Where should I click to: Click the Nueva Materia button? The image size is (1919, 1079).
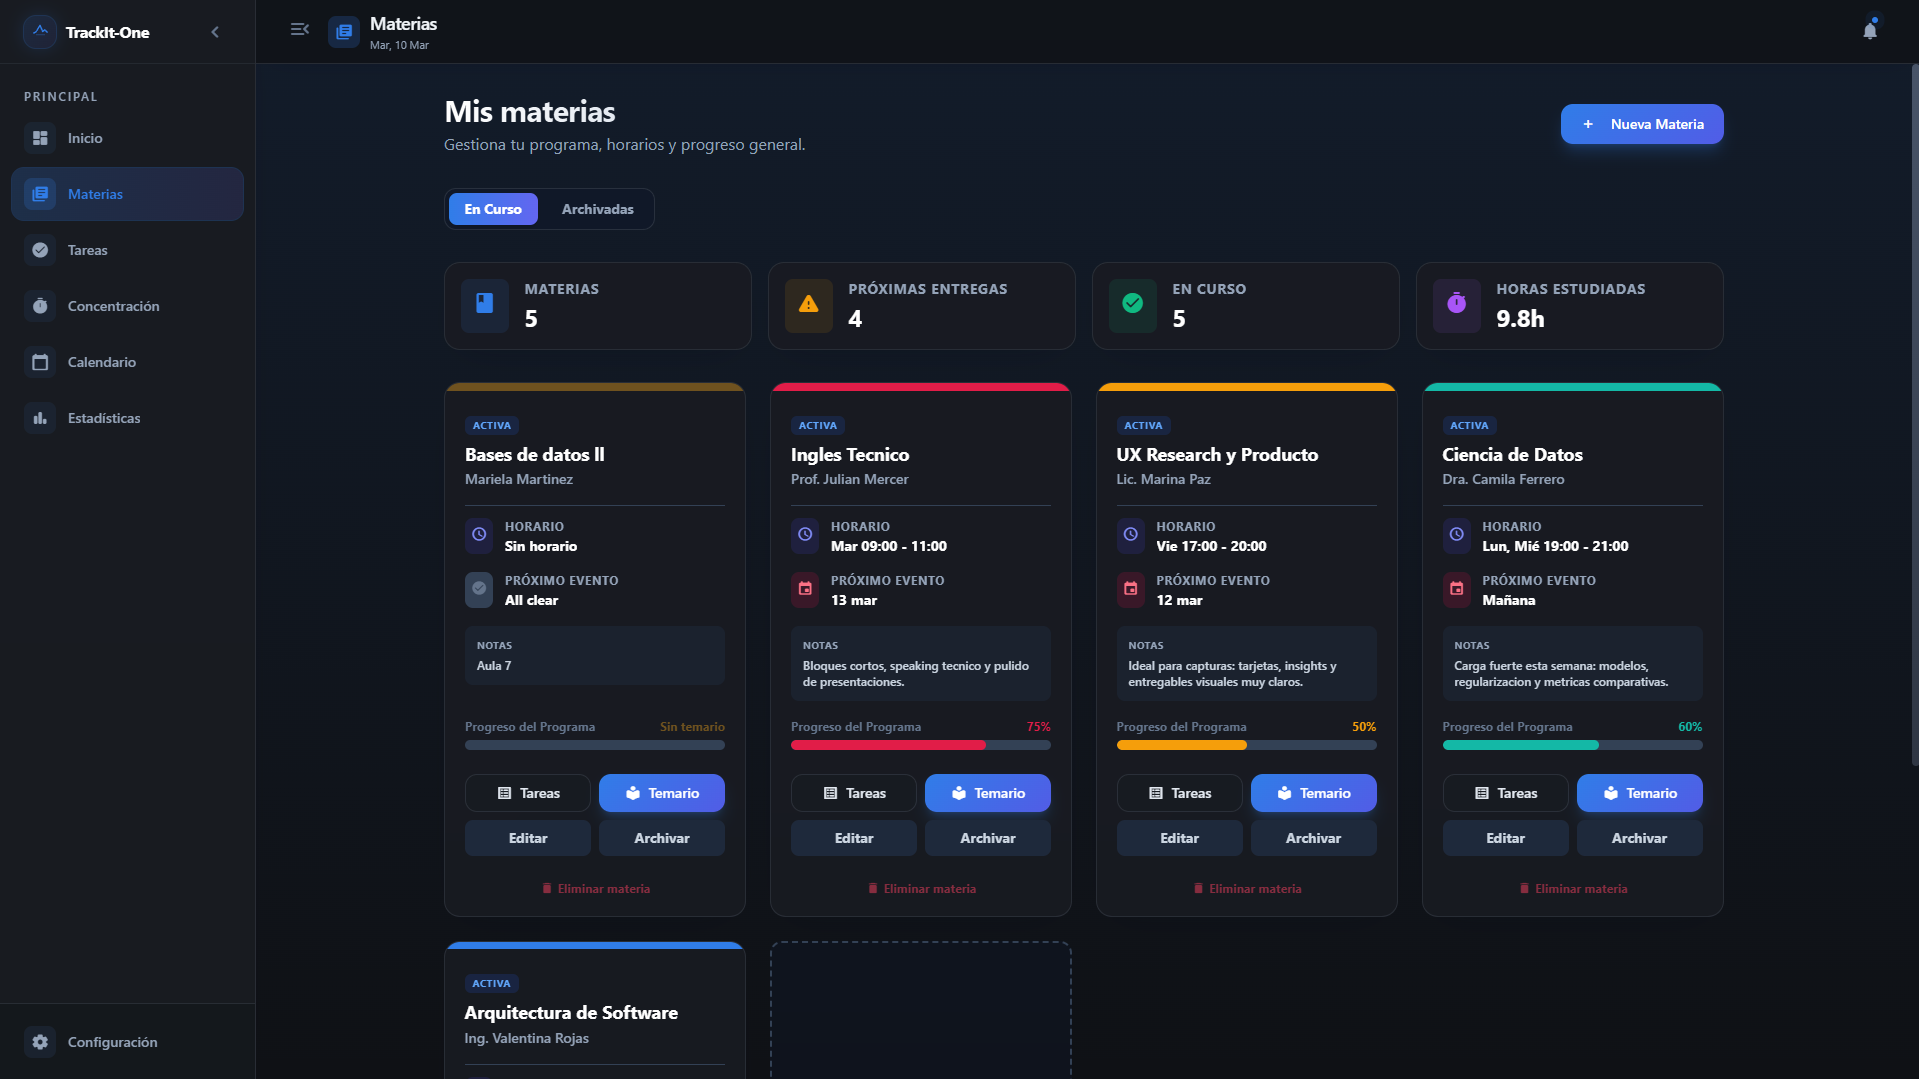coord(1642,124)
